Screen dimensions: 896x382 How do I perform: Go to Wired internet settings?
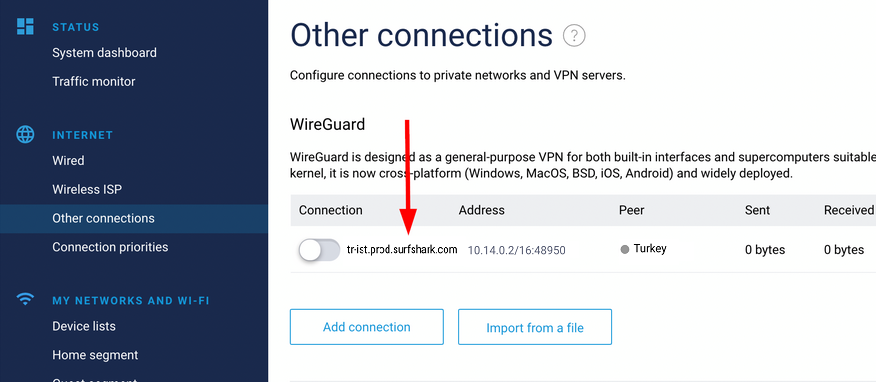click(x=68, y=161)
